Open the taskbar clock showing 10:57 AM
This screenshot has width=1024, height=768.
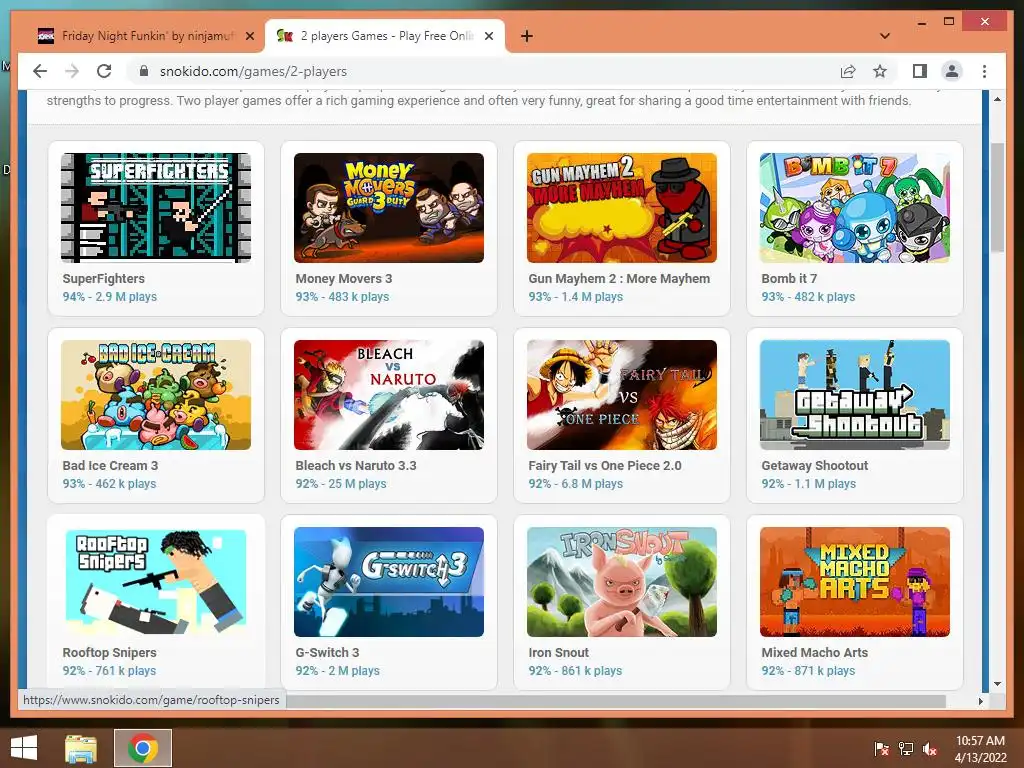980,748
